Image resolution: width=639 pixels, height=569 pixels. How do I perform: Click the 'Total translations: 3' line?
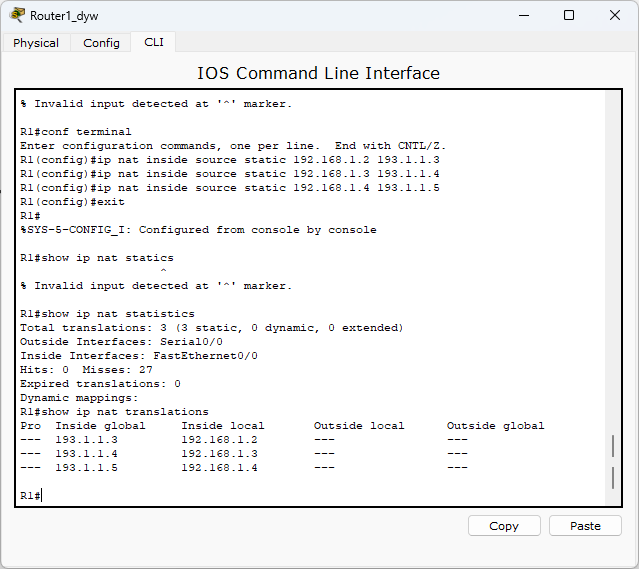coord(212,328)
